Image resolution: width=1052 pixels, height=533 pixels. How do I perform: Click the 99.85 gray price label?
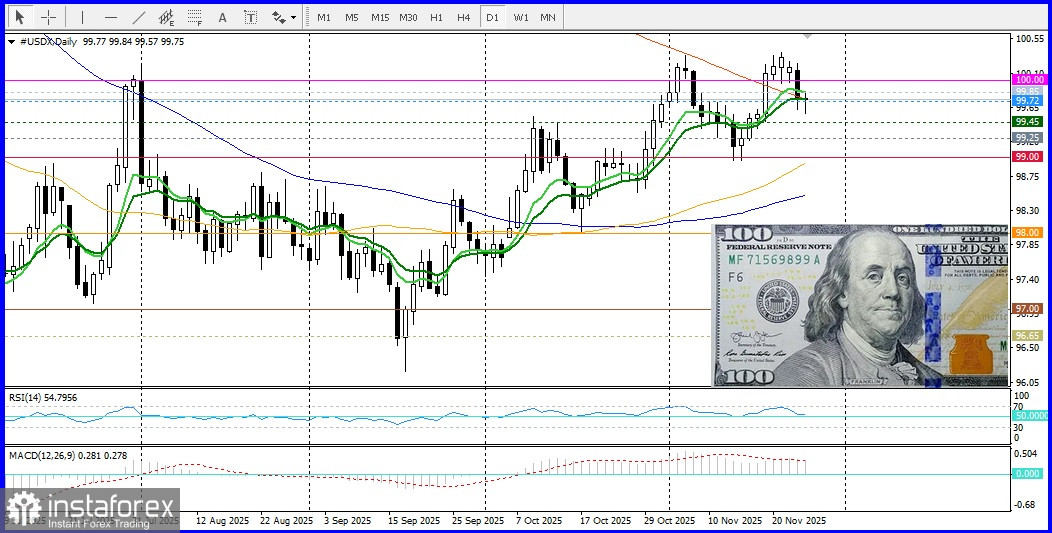(1028, 91)
